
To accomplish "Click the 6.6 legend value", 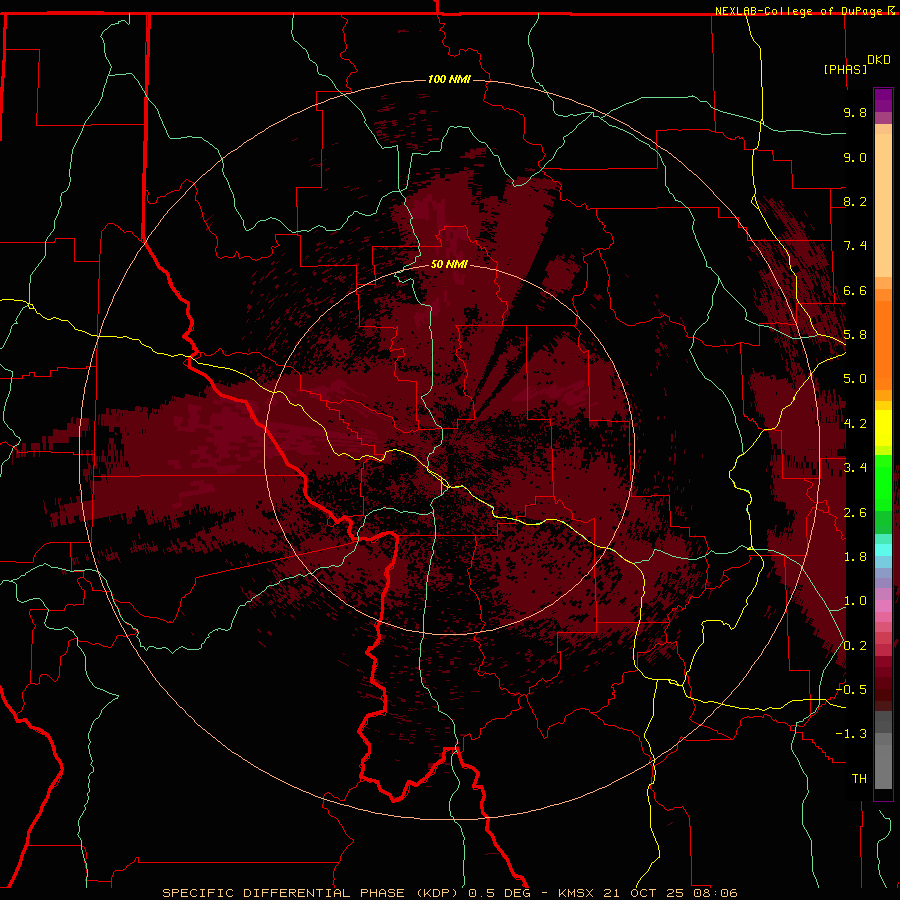I will pyautogui.click(x=855, y=290).
